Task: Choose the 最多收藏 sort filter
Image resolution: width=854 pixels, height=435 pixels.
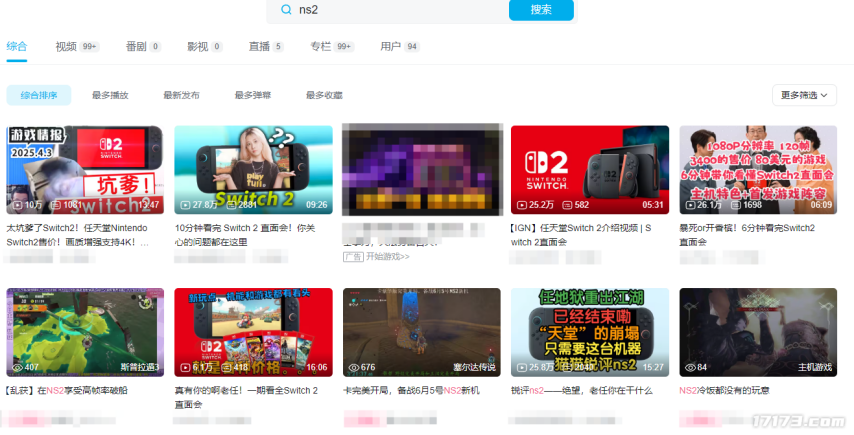Action: 324,95
